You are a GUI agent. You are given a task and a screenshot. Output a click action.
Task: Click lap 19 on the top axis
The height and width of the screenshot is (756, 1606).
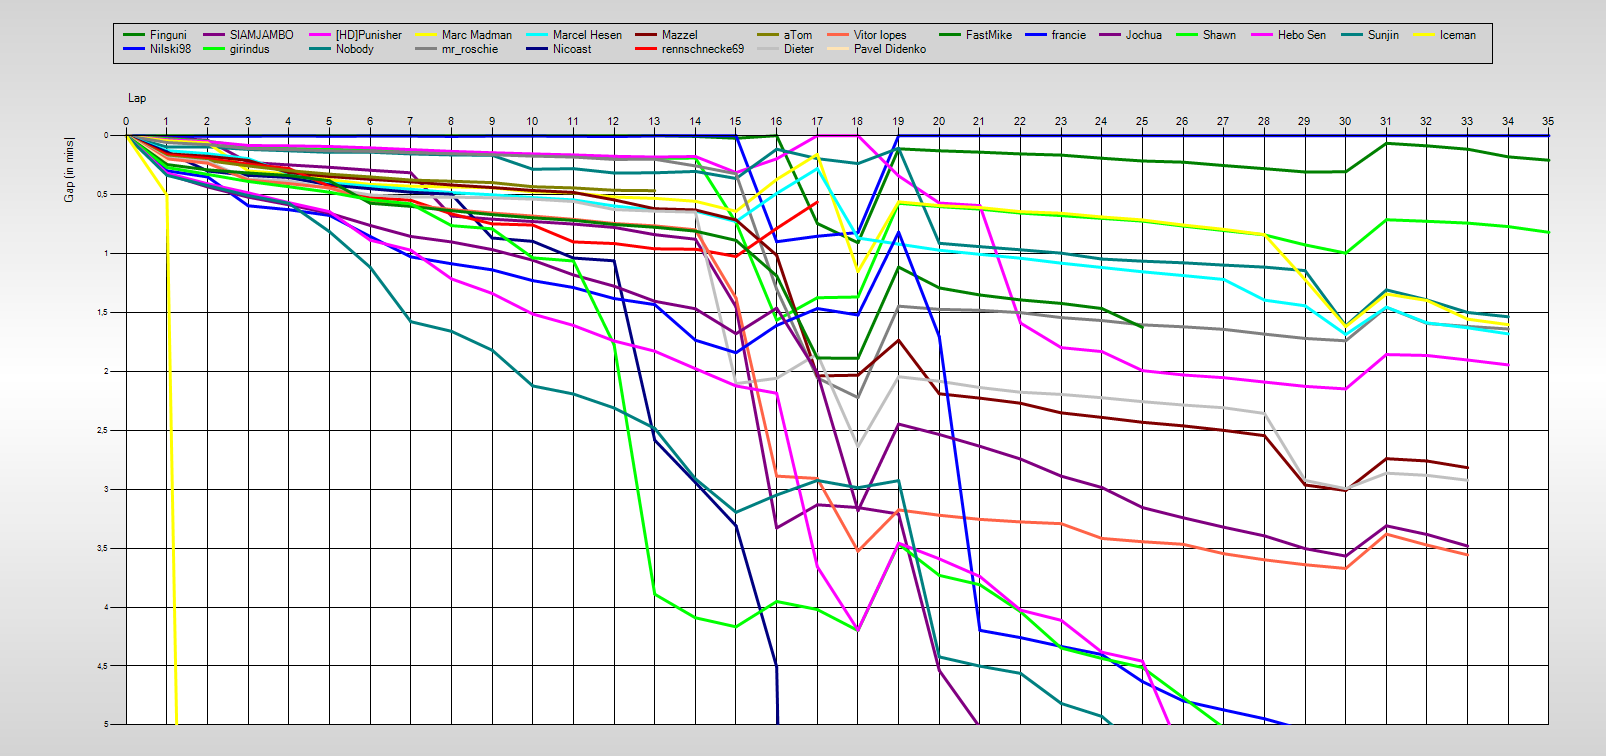coord(898,121)
